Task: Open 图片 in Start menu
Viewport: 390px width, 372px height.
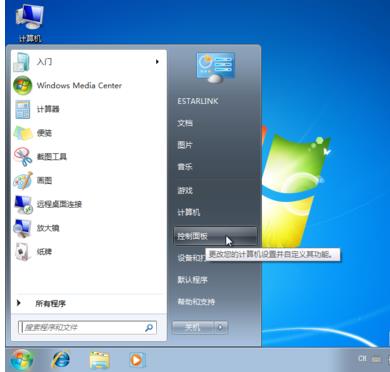Action: [x=185, y=145]
